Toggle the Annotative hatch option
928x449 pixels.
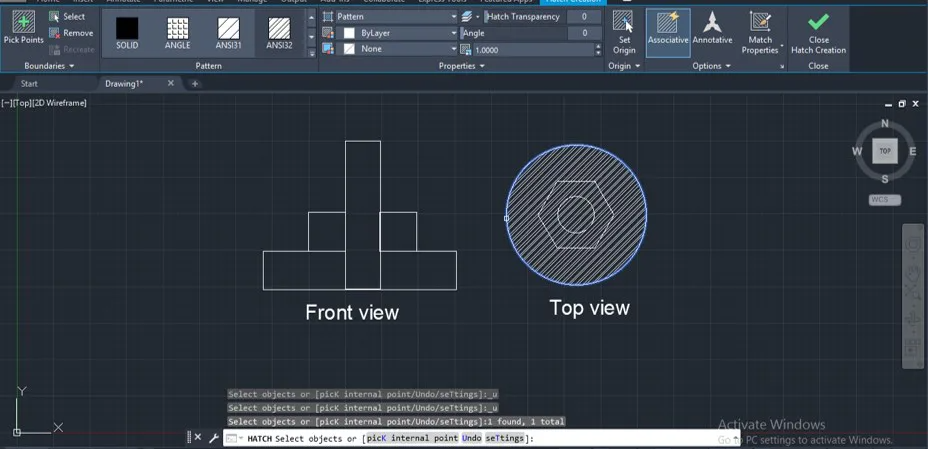713,33
